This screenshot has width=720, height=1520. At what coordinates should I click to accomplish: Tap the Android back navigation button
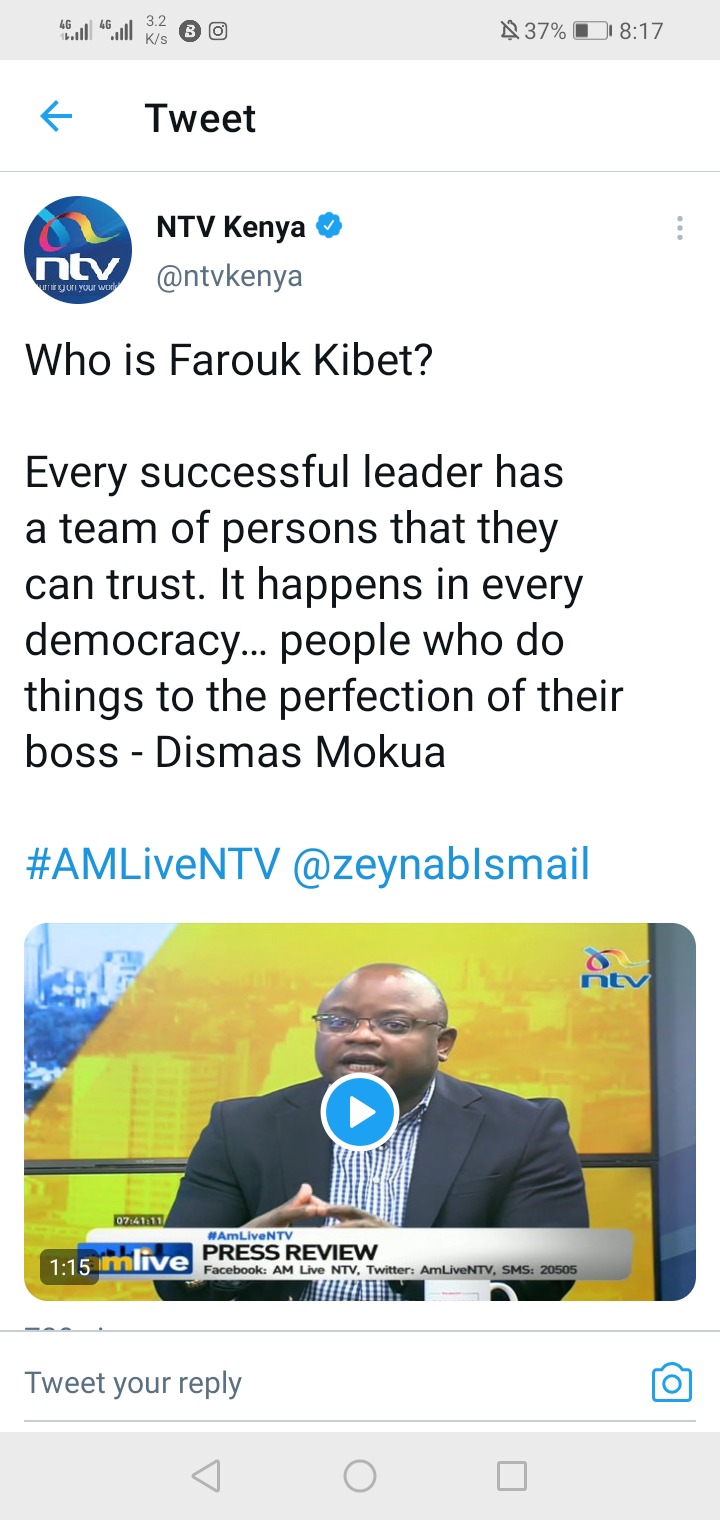[206, 1476]
